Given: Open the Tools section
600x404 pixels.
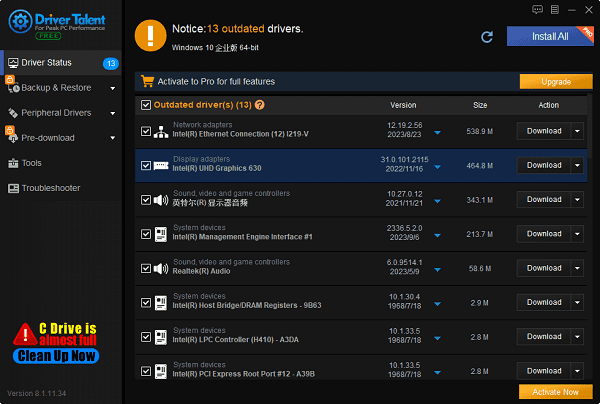Looking at the screenshot, I should [61, 163].
